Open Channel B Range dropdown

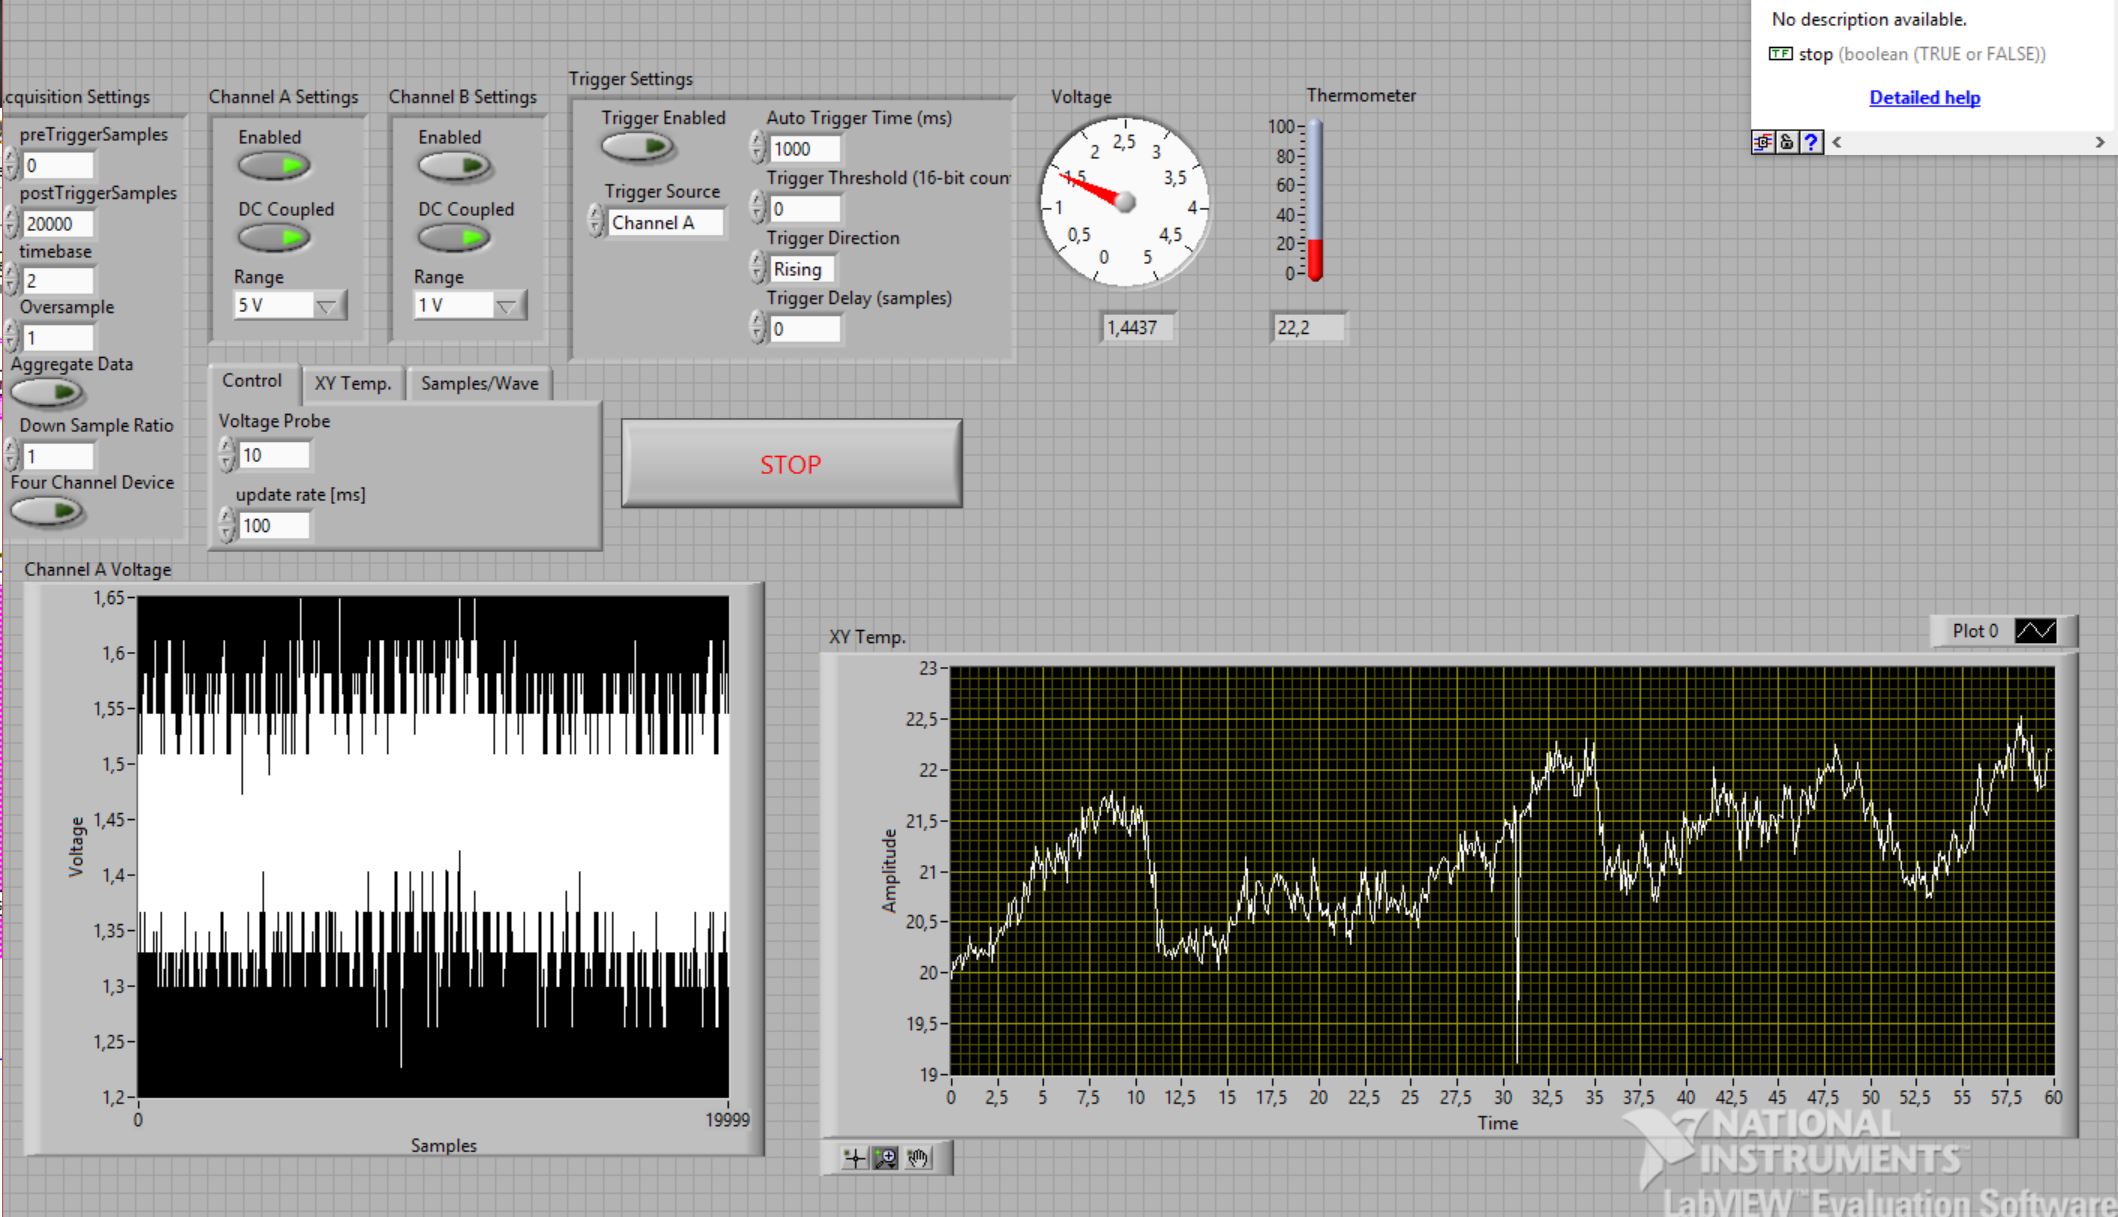tap(507, 306)
